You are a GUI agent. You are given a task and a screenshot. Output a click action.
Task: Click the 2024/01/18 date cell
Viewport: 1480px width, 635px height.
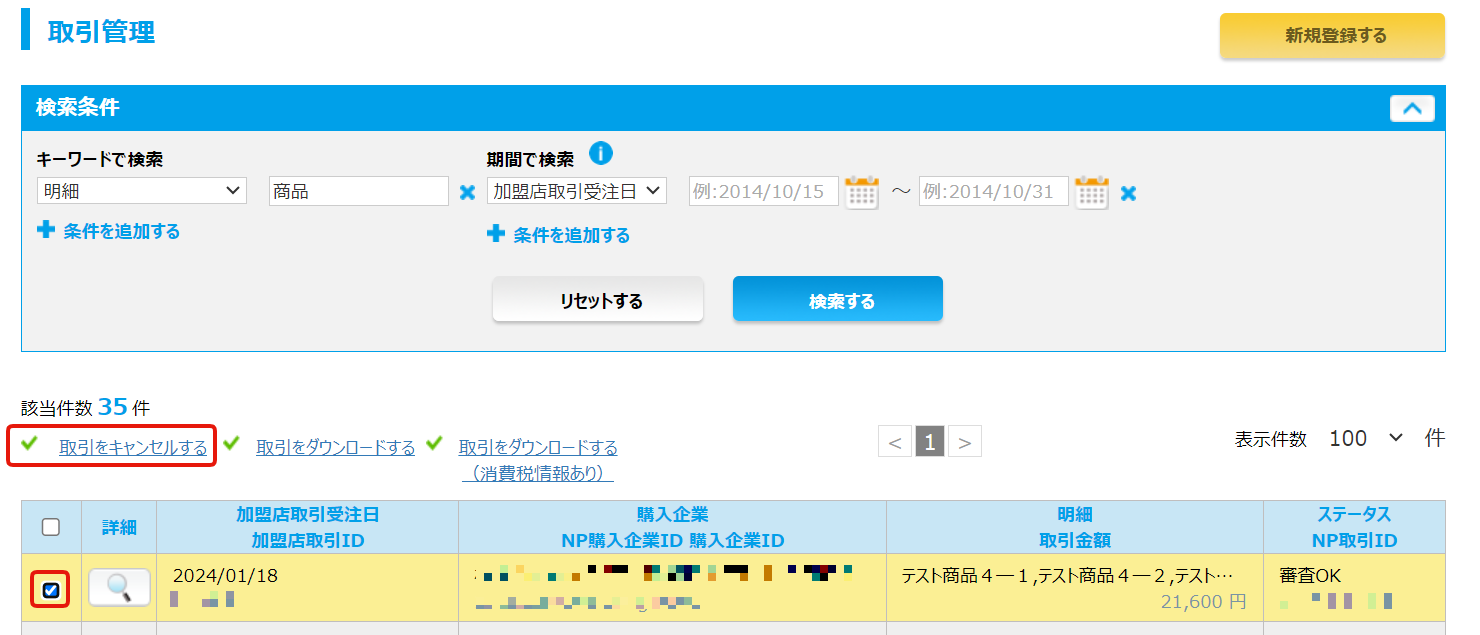tap(225, 576)
